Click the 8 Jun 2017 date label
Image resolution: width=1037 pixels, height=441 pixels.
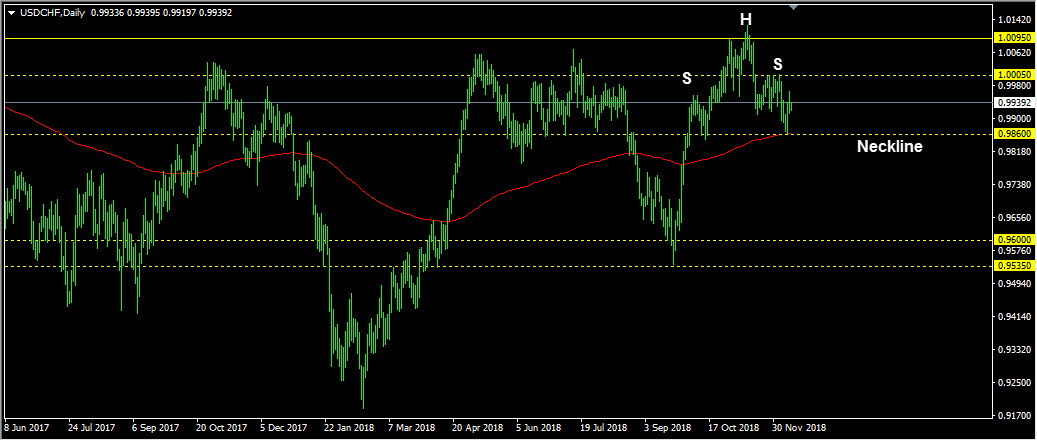(x=27, y=428)
